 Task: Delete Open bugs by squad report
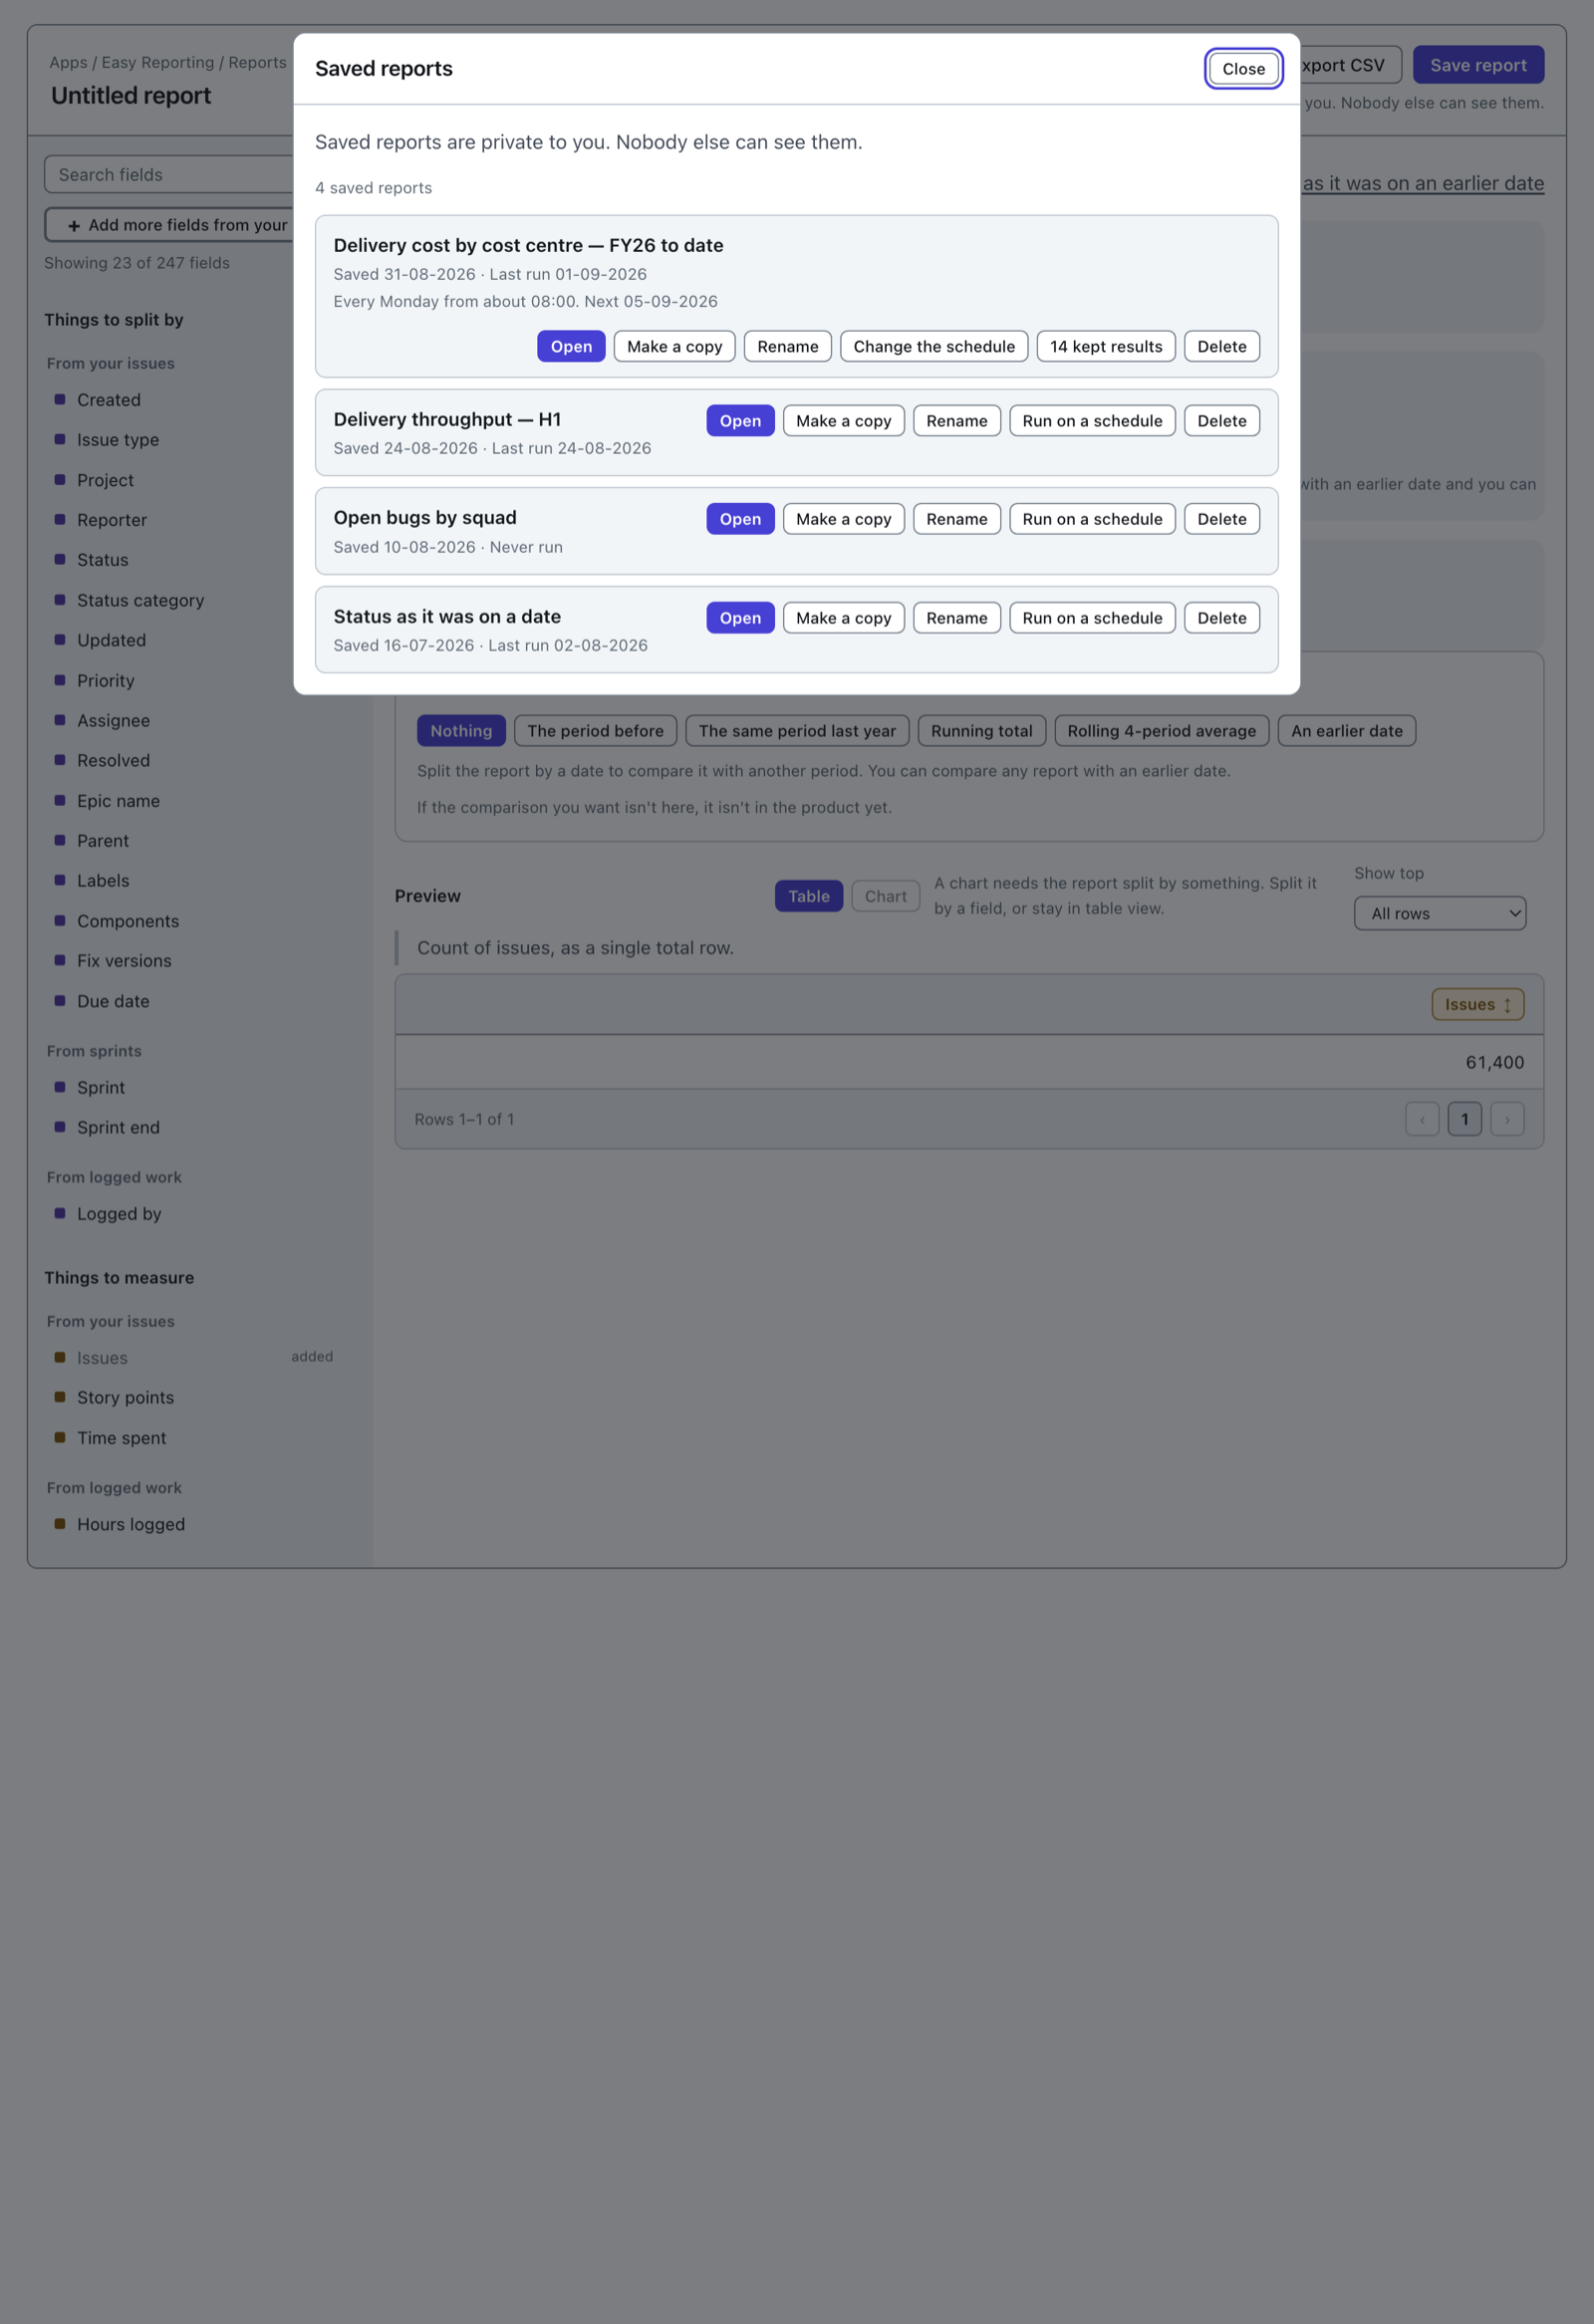1221,519
